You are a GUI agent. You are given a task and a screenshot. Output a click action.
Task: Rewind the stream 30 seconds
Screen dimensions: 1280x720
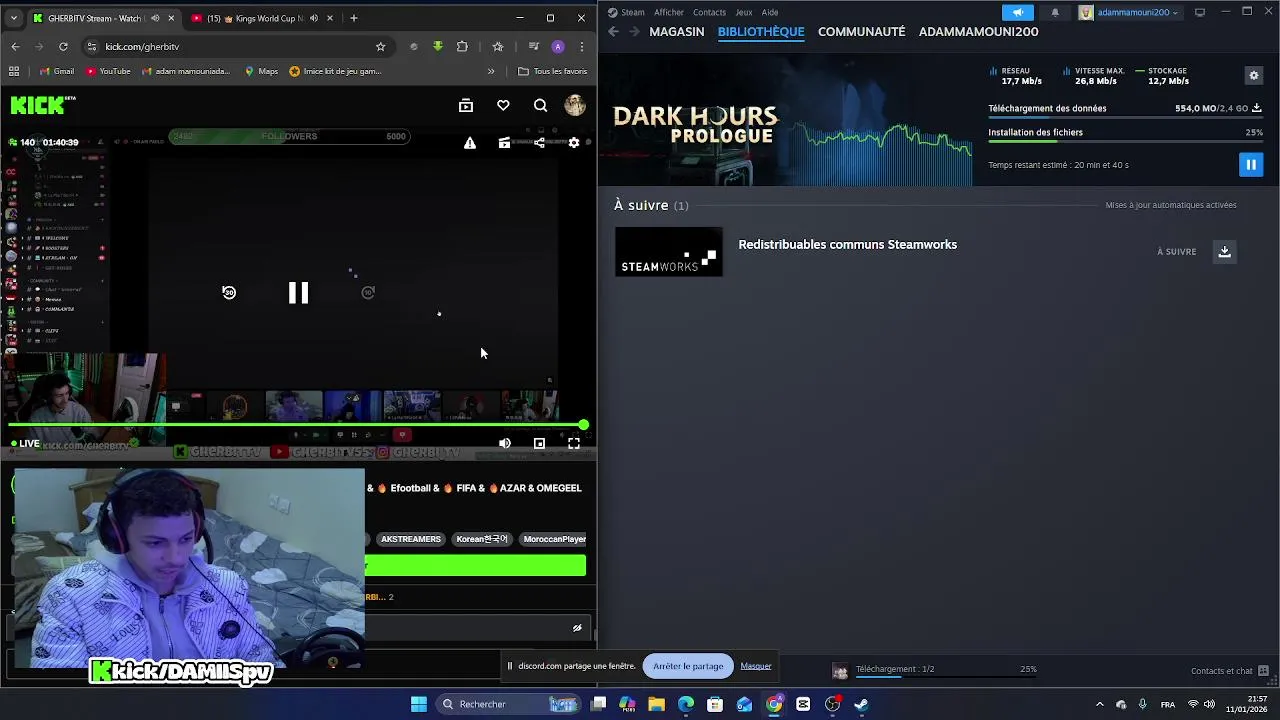(x=229, y=292)
